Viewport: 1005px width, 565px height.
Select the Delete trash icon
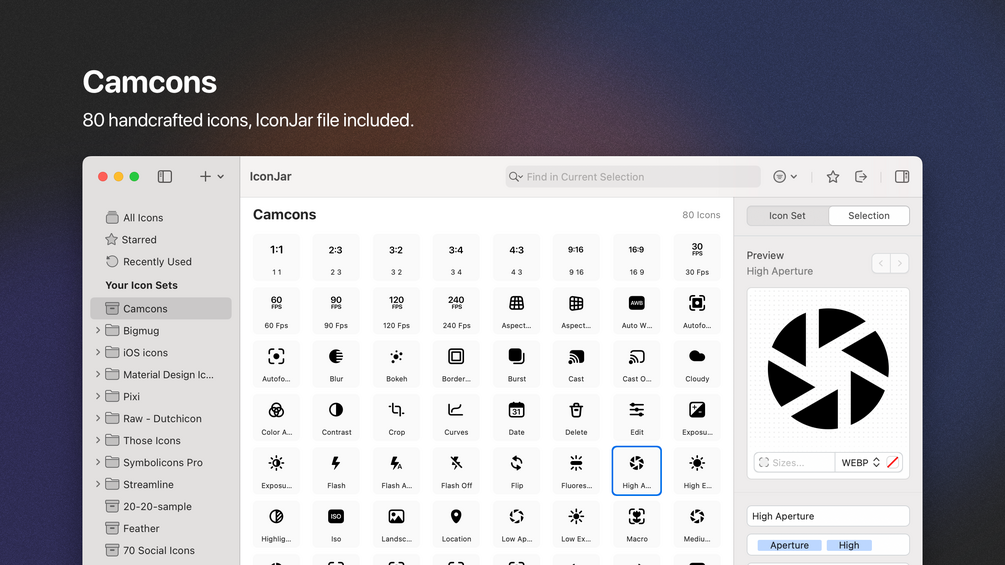576,418
